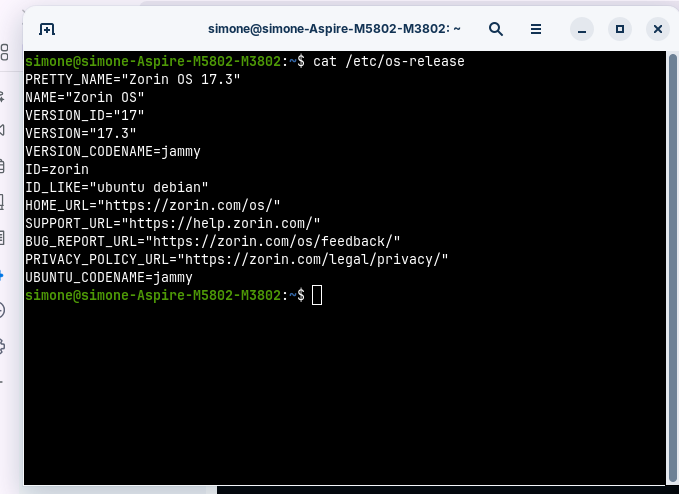Click the terminal vertical scrollbar

673,268
